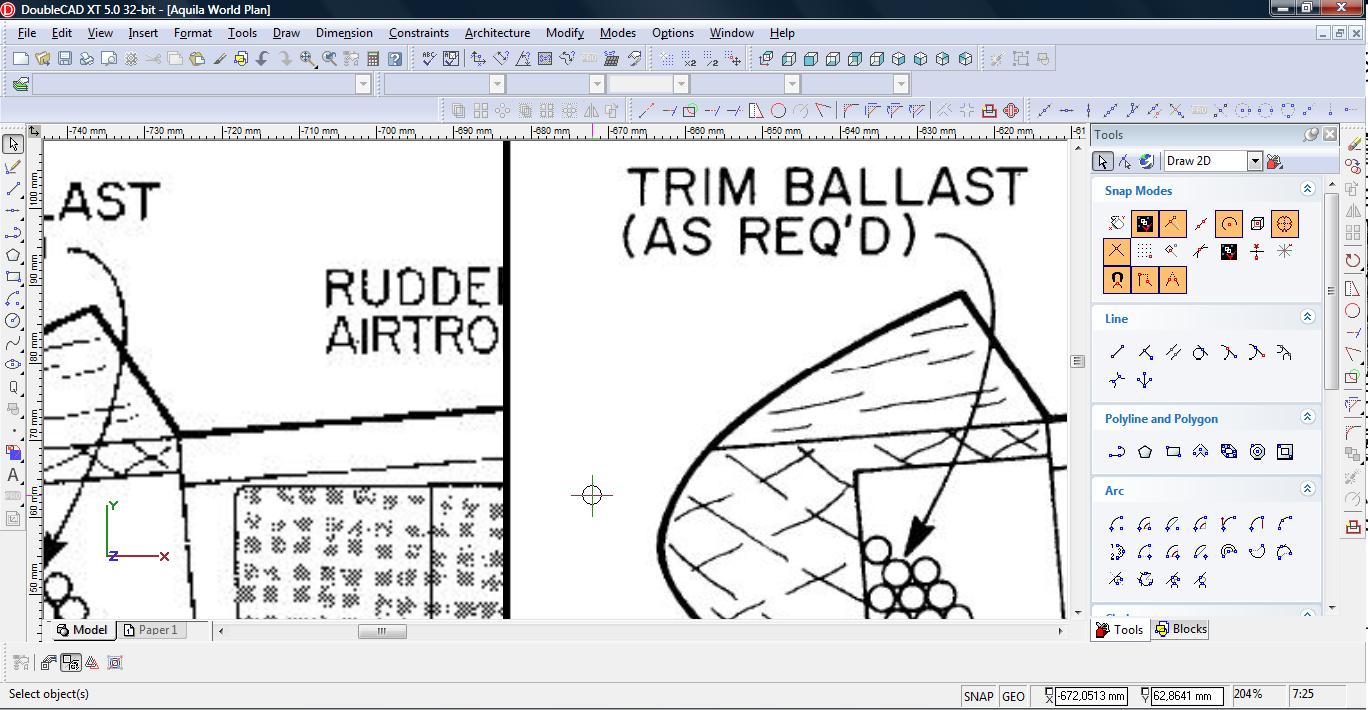Switch to the Blocks panel tab

pyautogui.click(x=1181, y=629)
